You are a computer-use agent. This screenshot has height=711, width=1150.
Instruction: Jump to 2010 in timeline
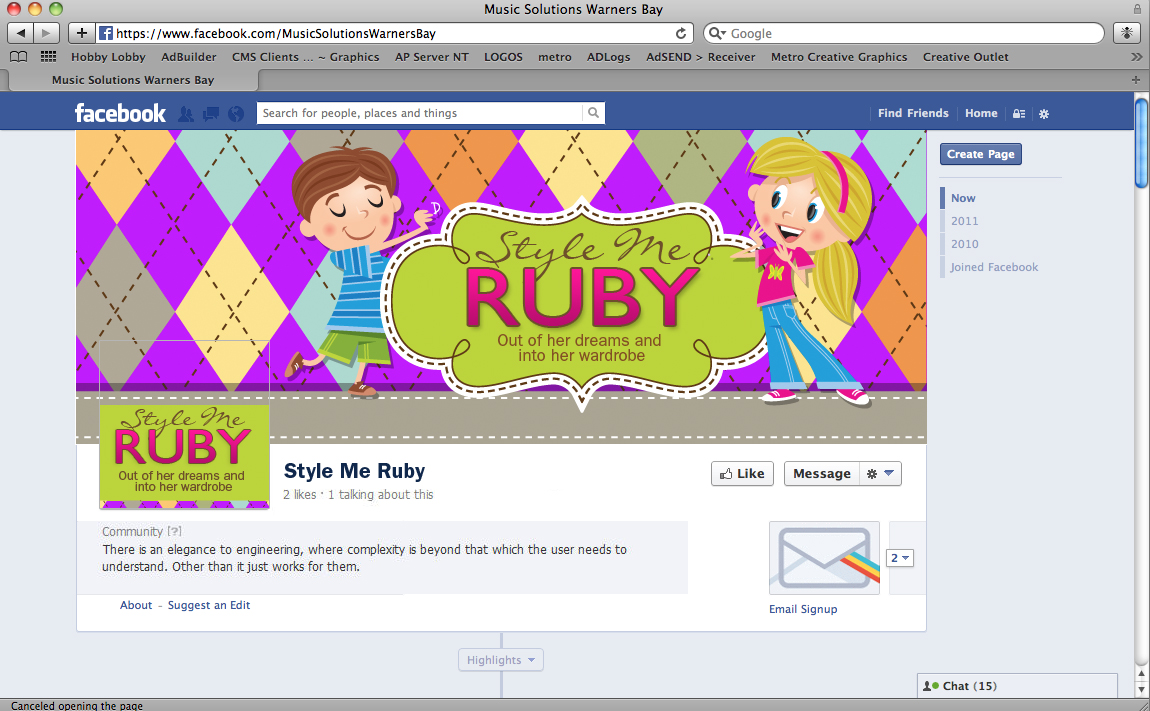pos(964,244)
